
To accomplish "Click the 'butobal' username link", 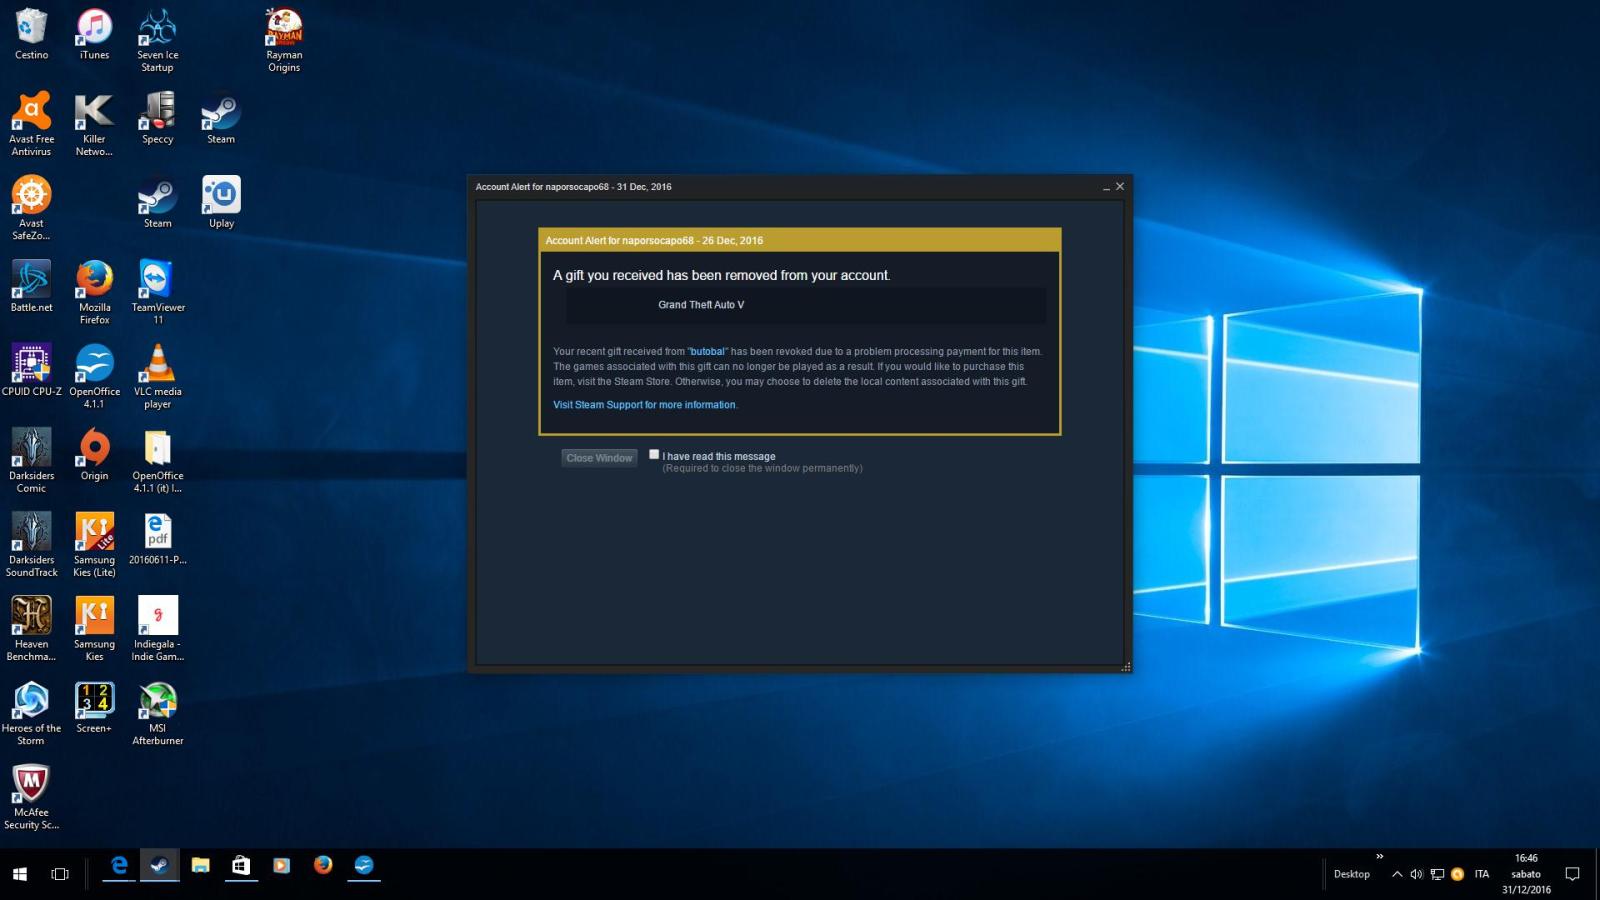I will pyautogui.click(x=707, y=352).
